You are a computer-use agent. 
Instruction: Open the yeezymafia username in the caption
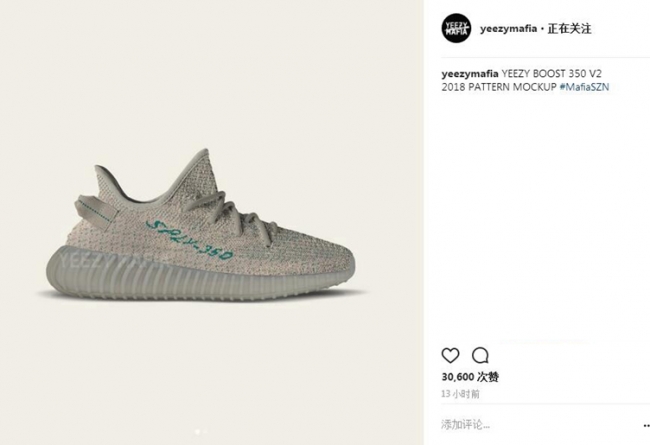[x=470, y=74]
